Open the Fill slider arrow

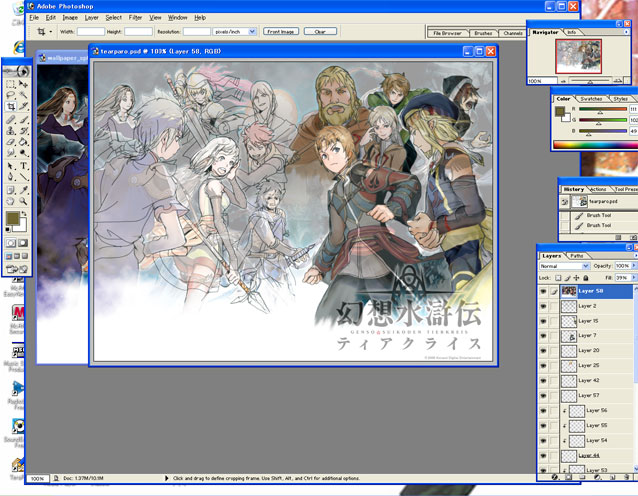coord(634,278)
